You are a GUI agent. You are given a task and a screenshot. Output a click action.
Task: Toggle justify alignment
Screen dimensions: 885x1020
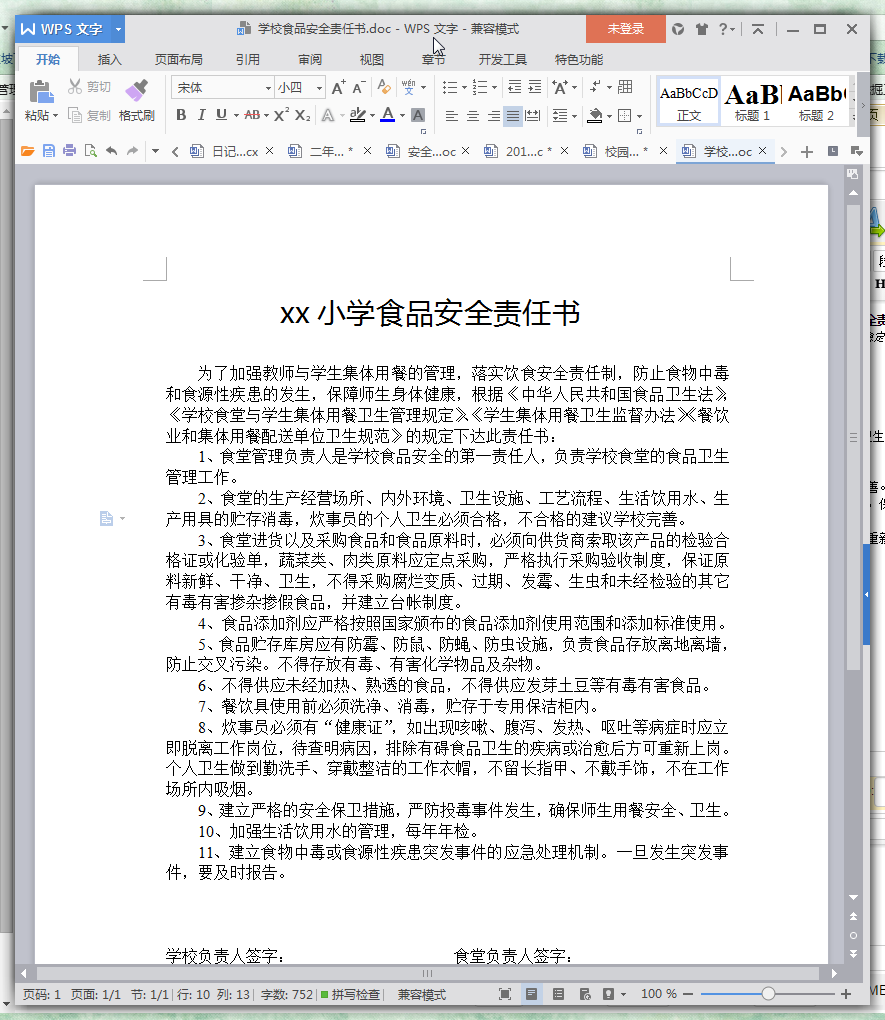click(x=513, y=116)
